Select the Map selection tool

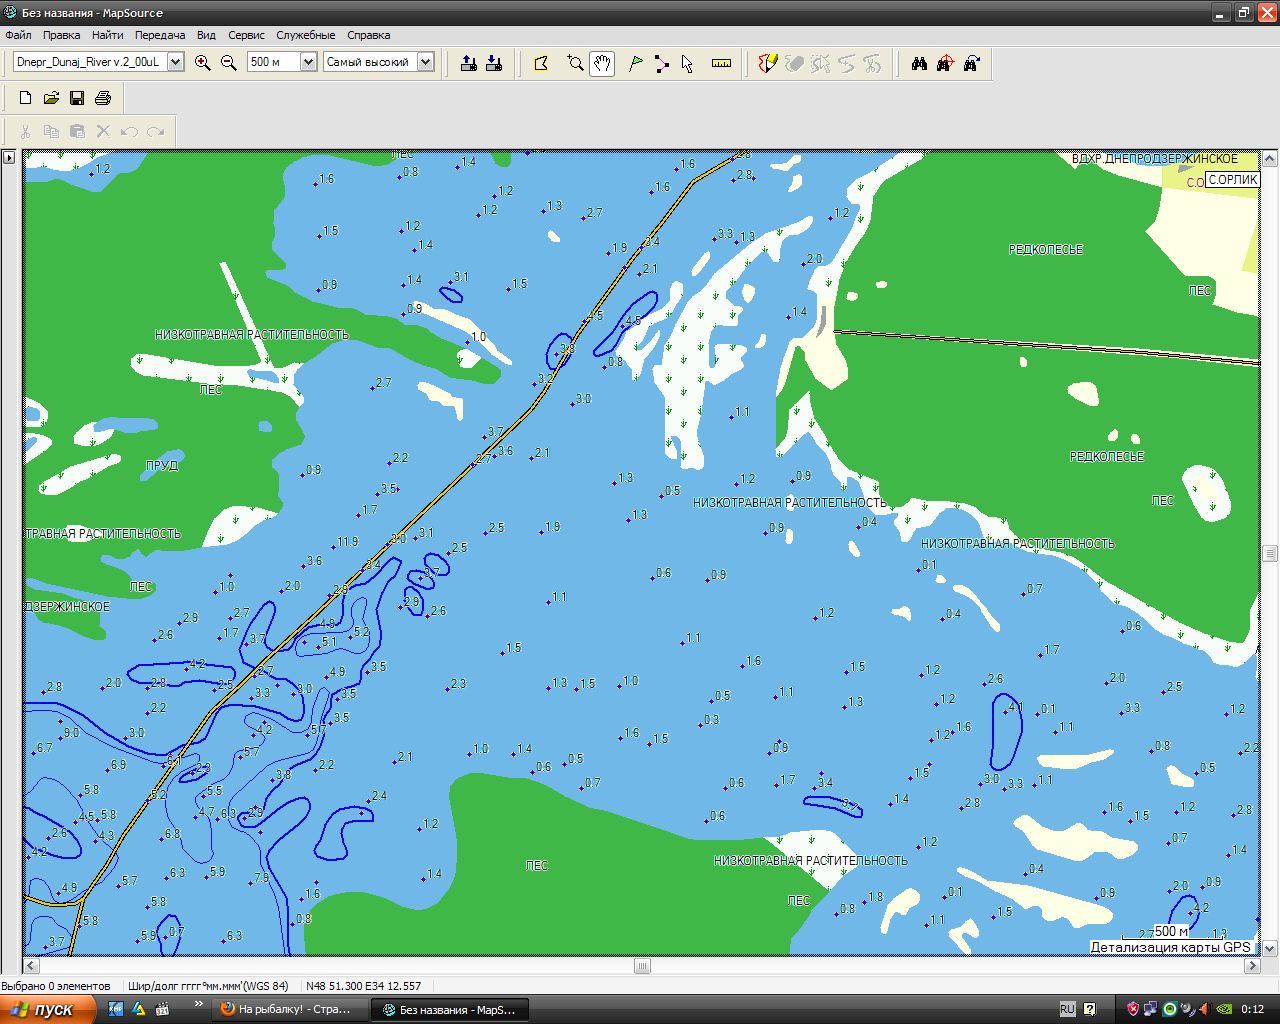pyautogui.click(x=541, y=63)
